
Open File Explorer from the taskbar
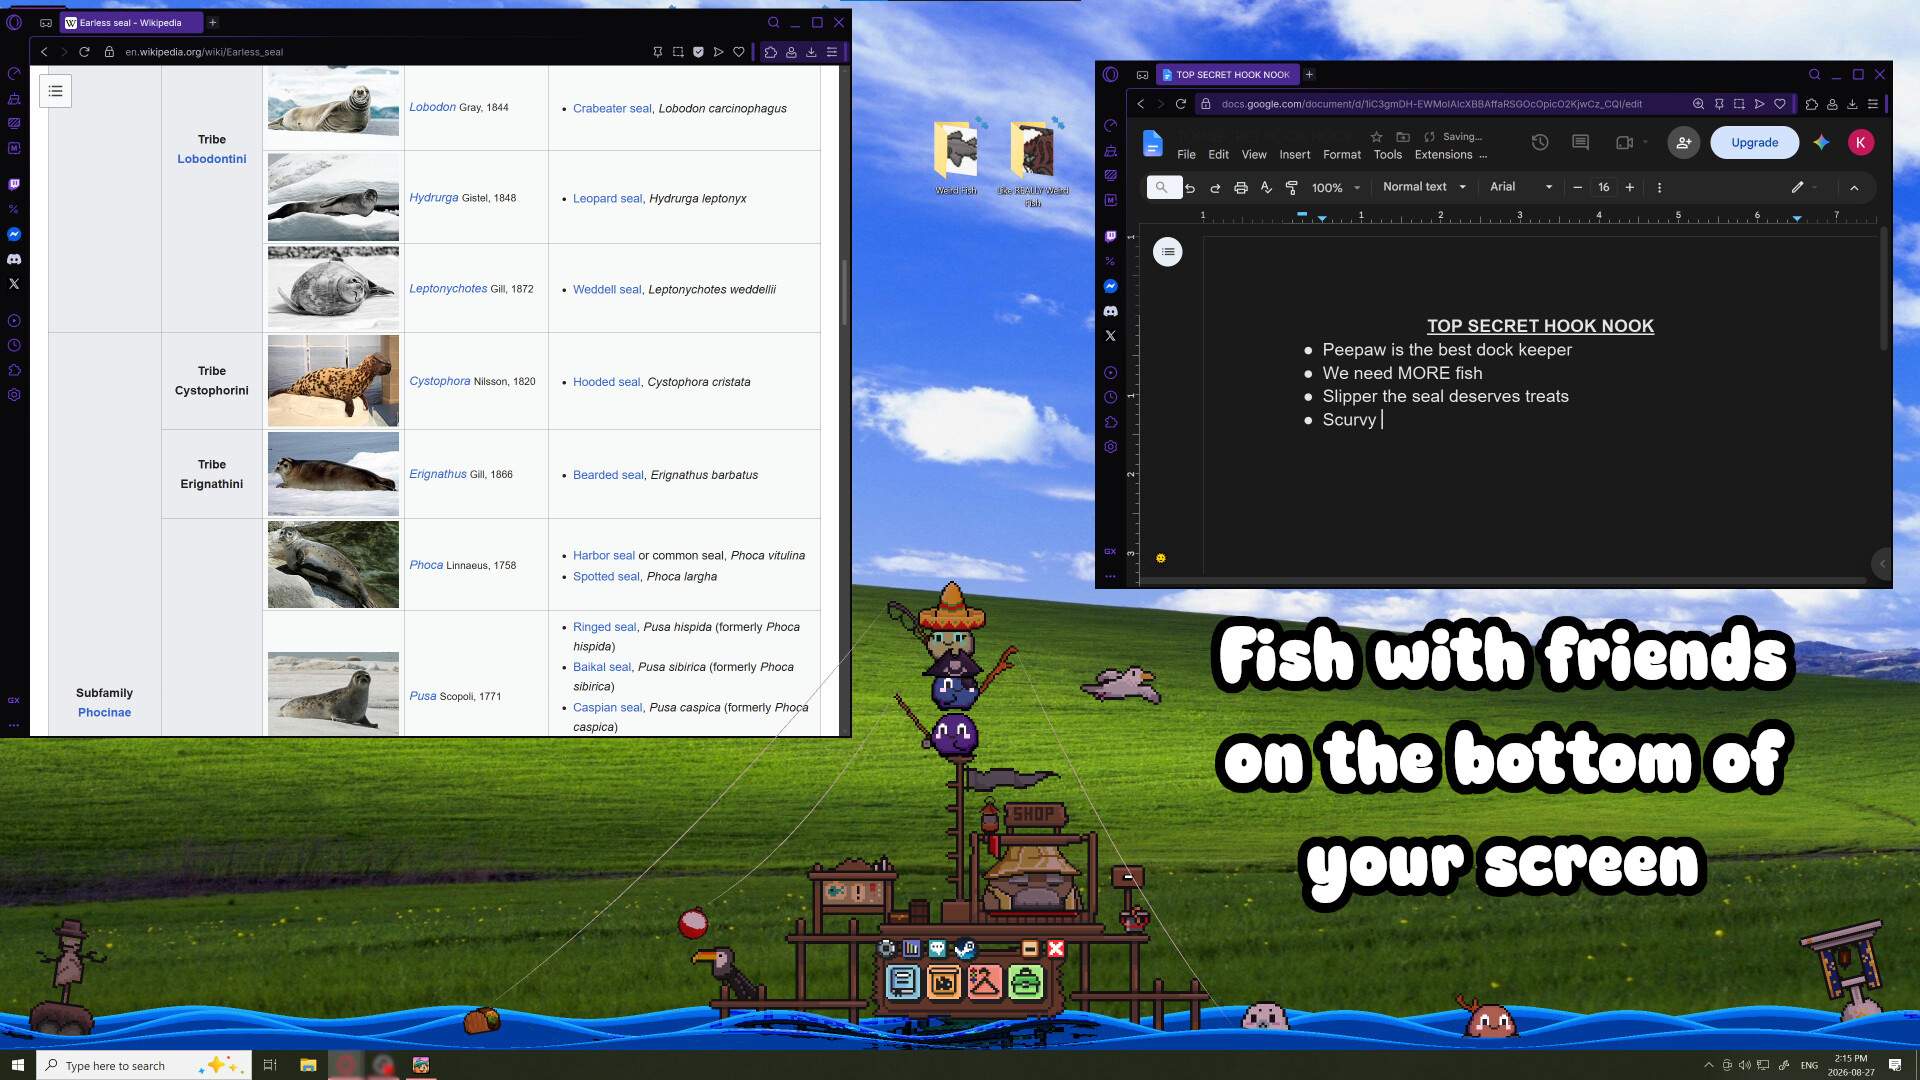tap(308, 1066)
